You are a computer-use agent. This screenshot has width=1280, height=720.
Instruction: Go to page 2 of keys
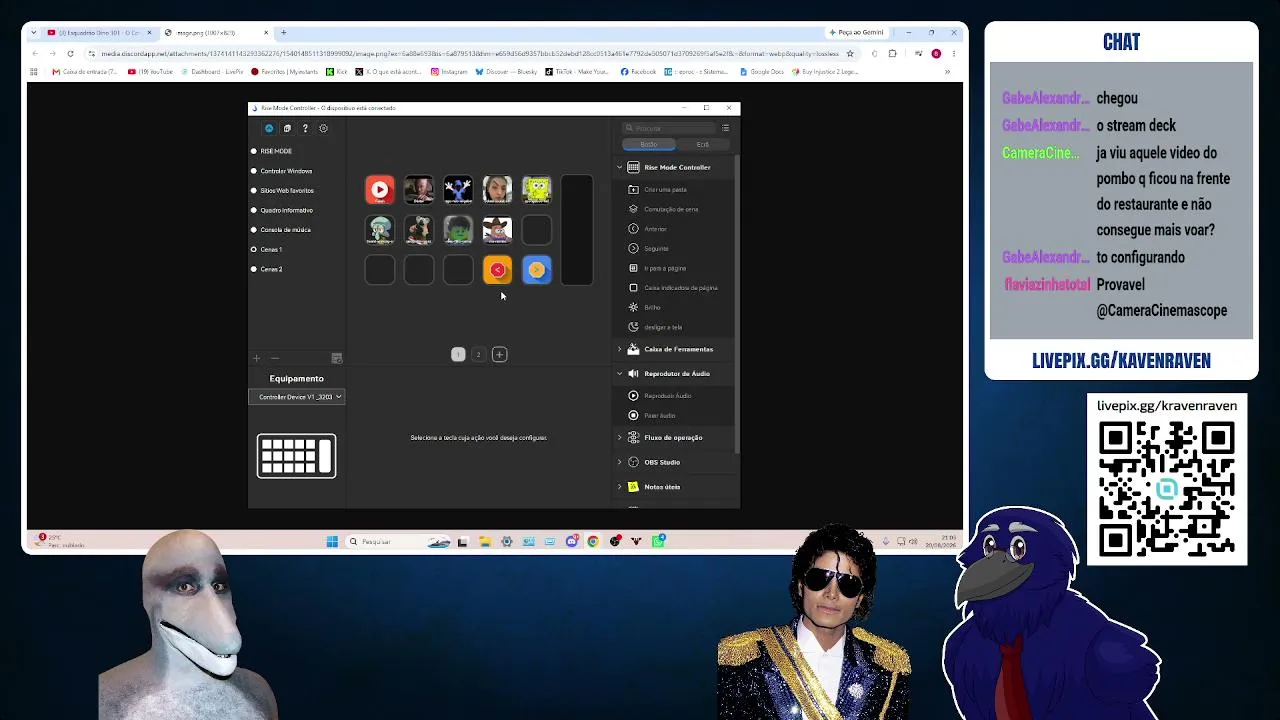coord(478,354)
